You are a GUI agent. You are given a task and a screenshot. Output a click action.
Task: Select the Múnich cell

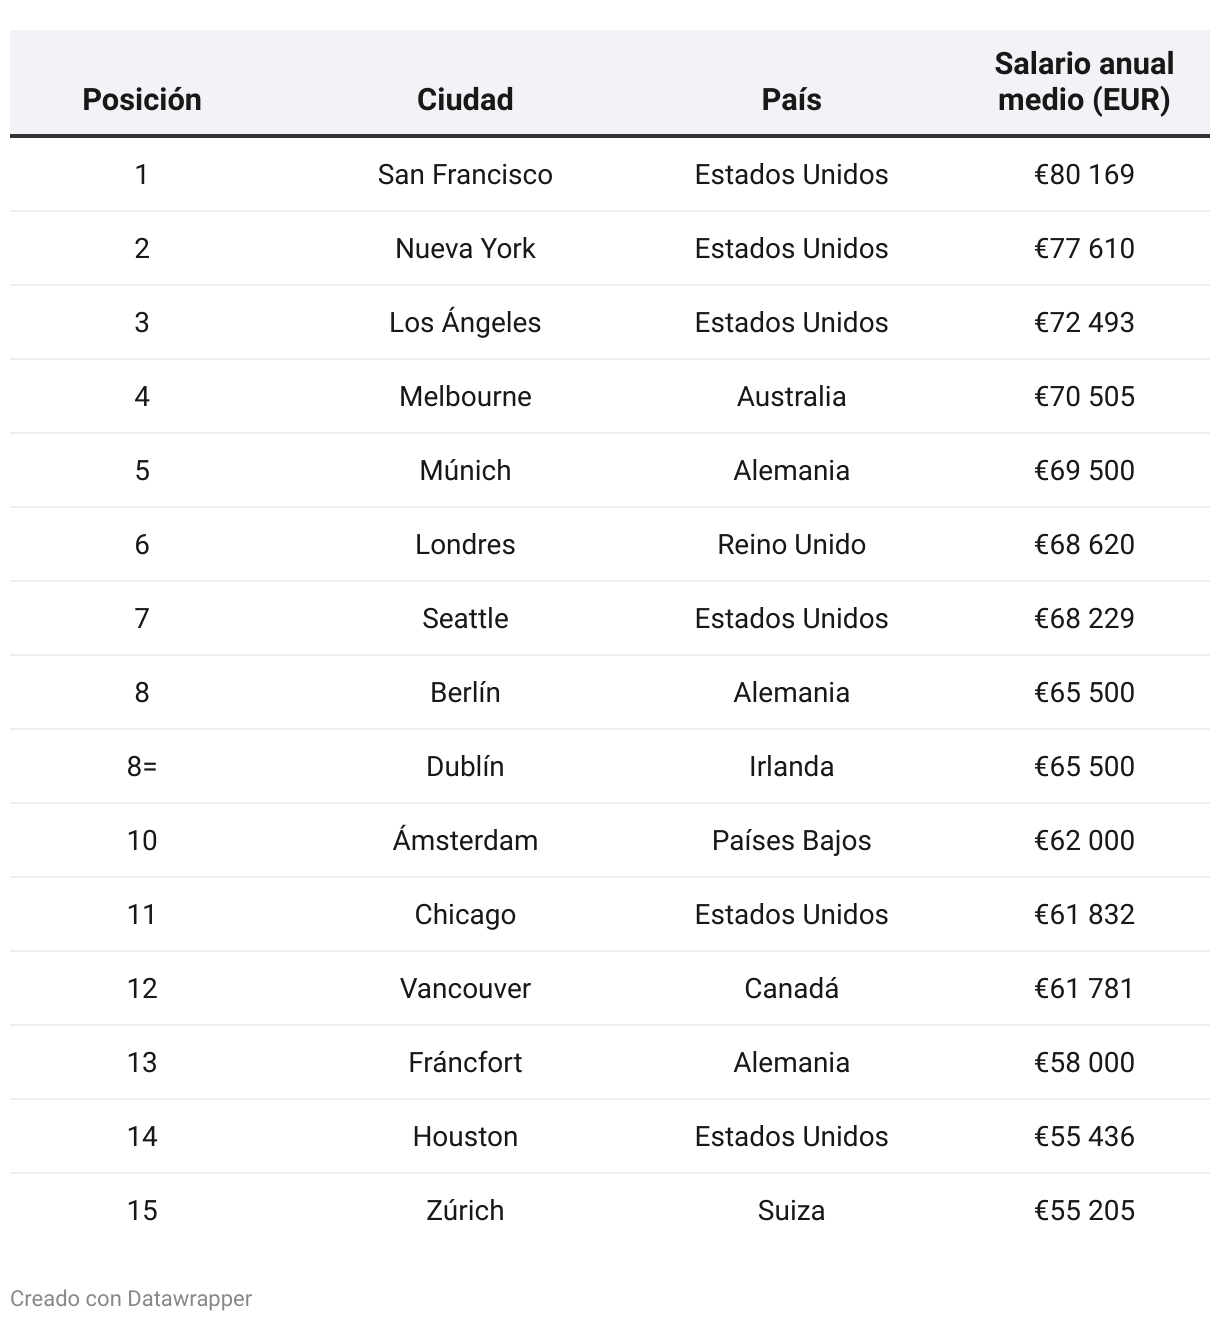pos(465,470)
